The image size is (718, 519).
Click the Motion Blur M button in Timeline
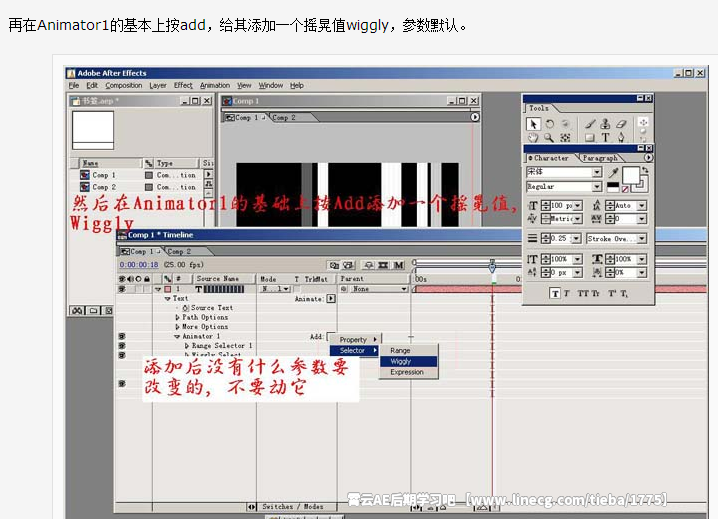click(399, 265)
